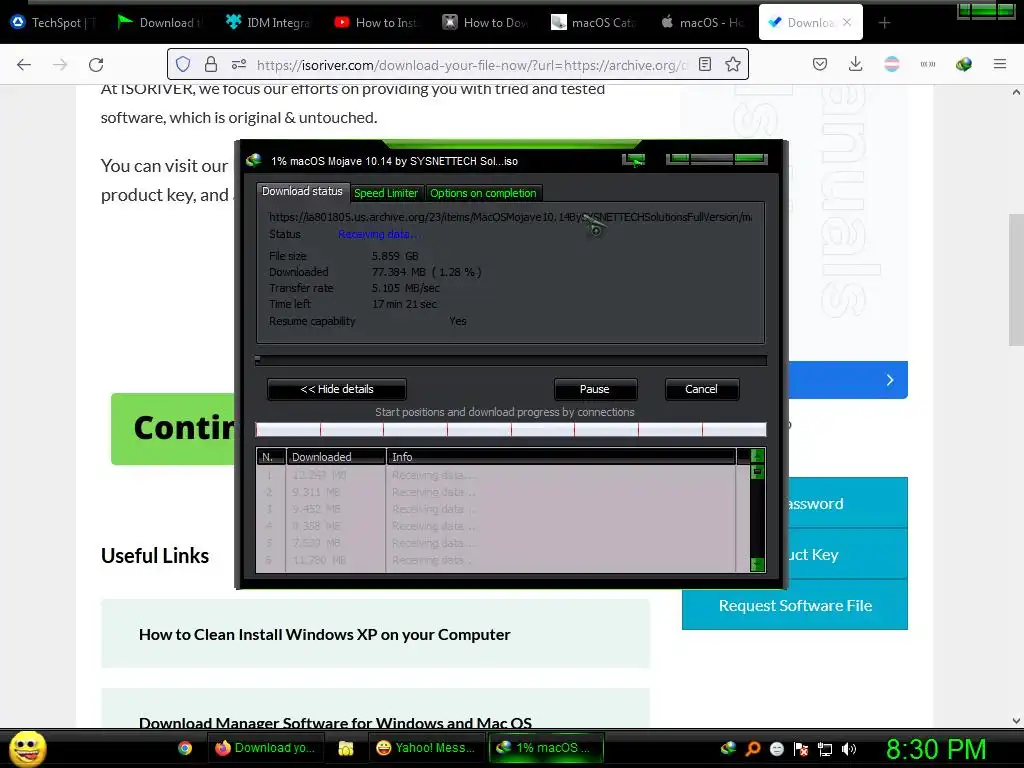
Task: Close the active Downloa tab
Action: (x=847, y=22)
